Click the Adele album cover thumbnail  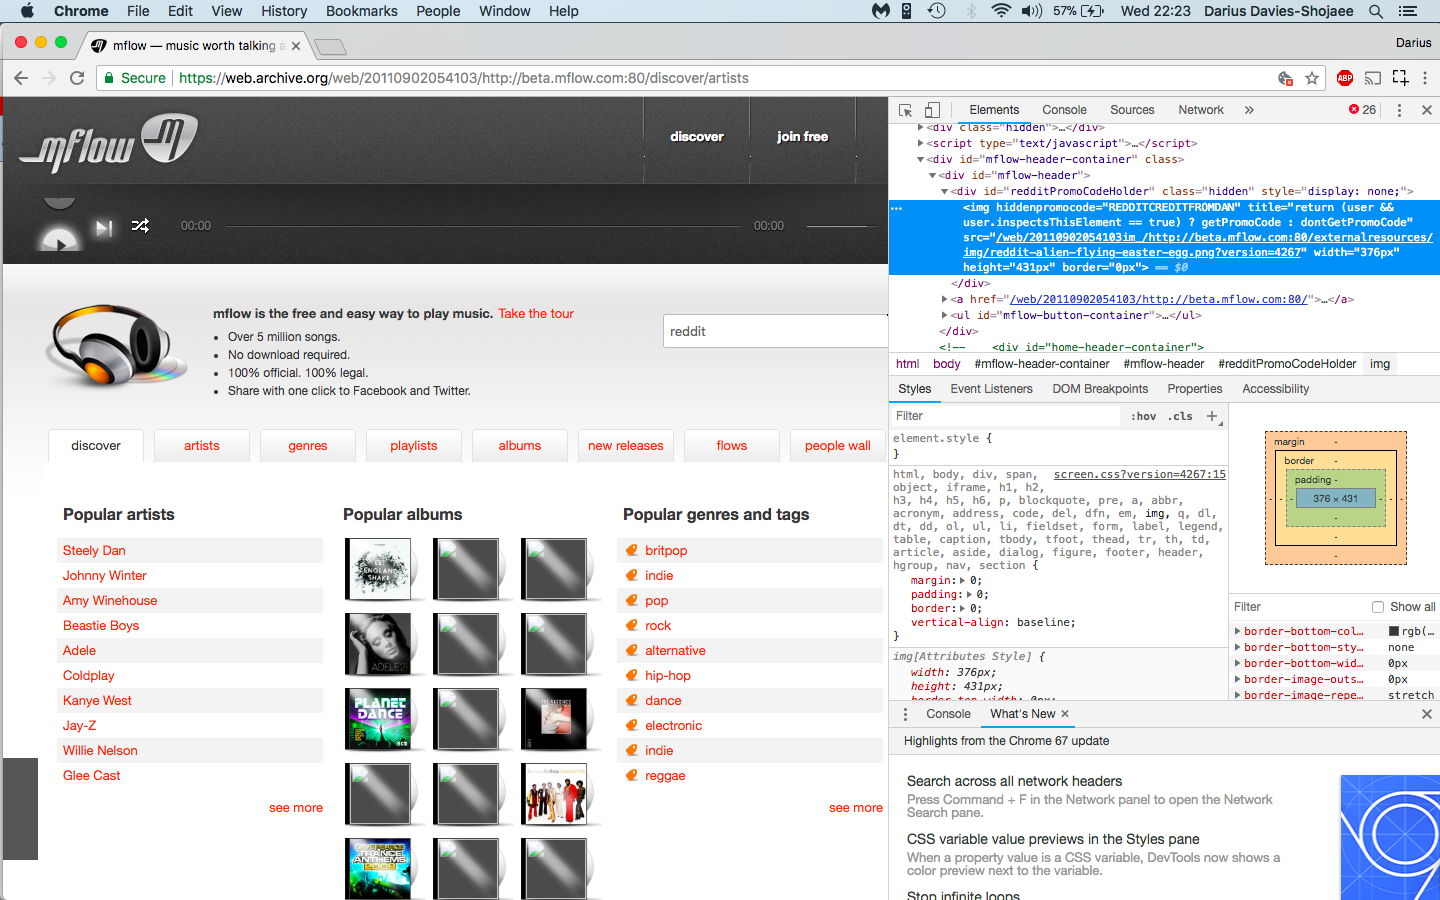(378, 644)
